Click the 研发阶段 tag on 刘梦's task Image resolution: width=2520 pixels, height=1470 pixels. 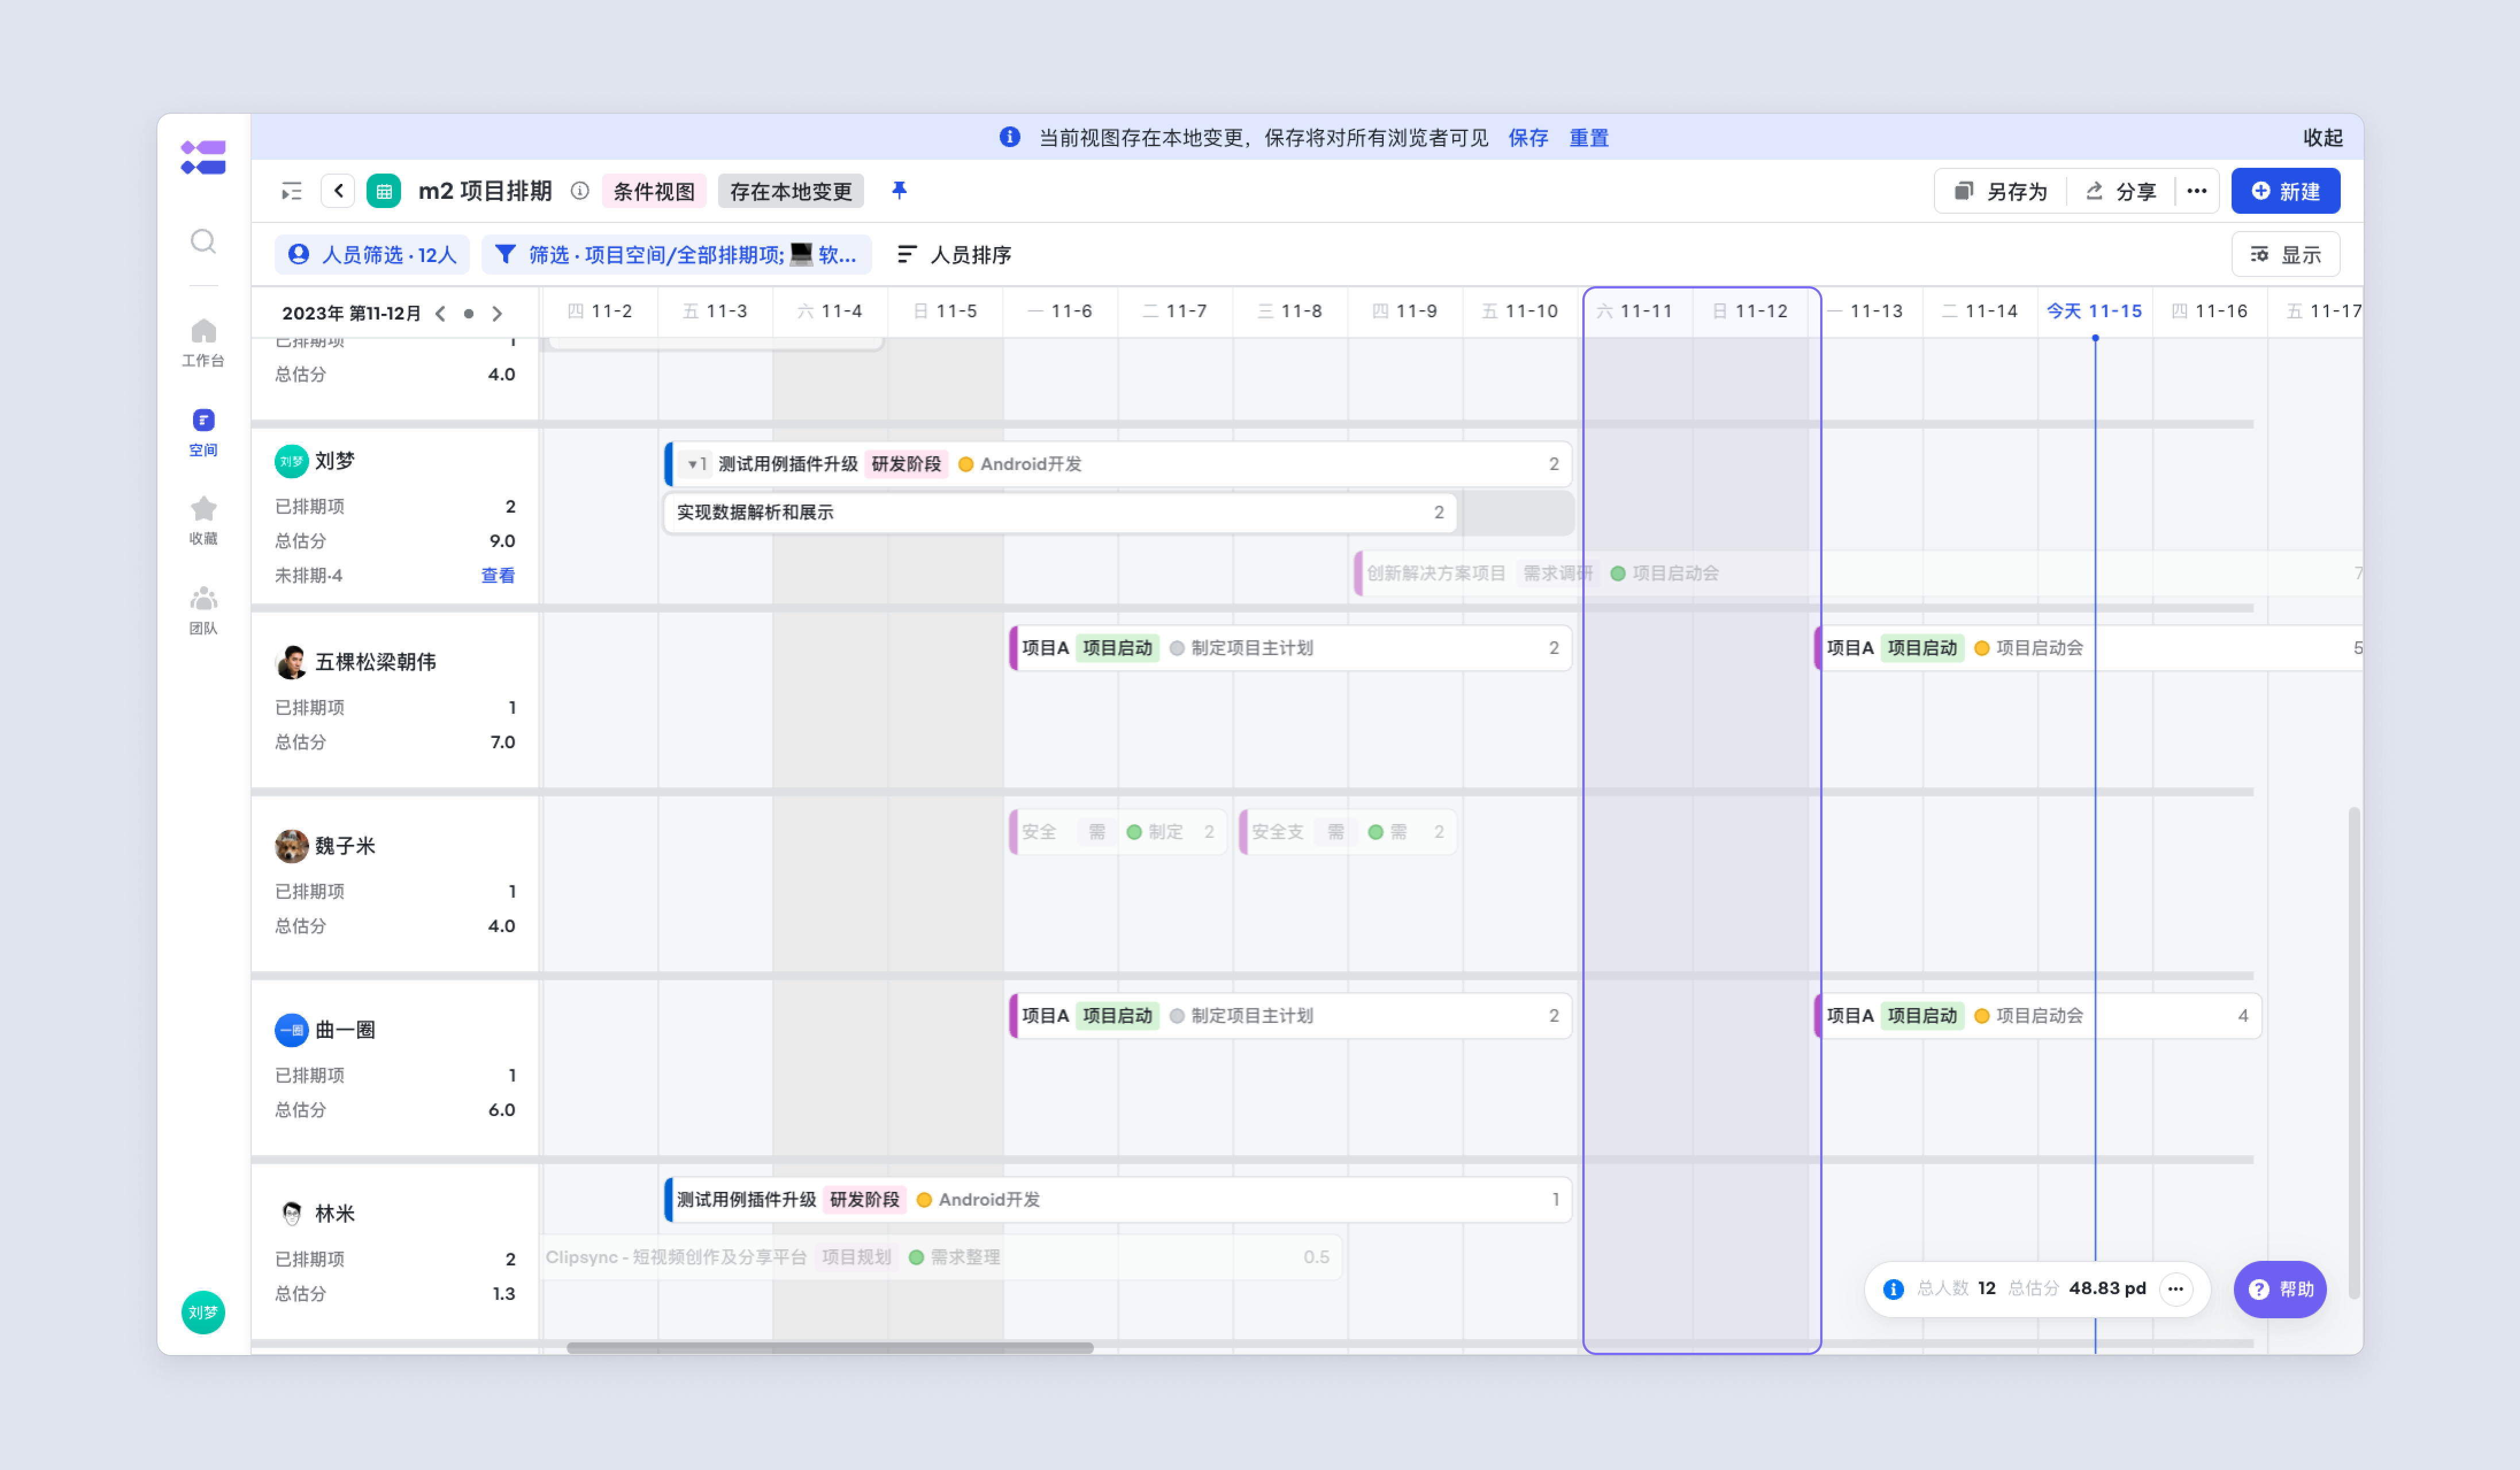click(x=906, y=464)
